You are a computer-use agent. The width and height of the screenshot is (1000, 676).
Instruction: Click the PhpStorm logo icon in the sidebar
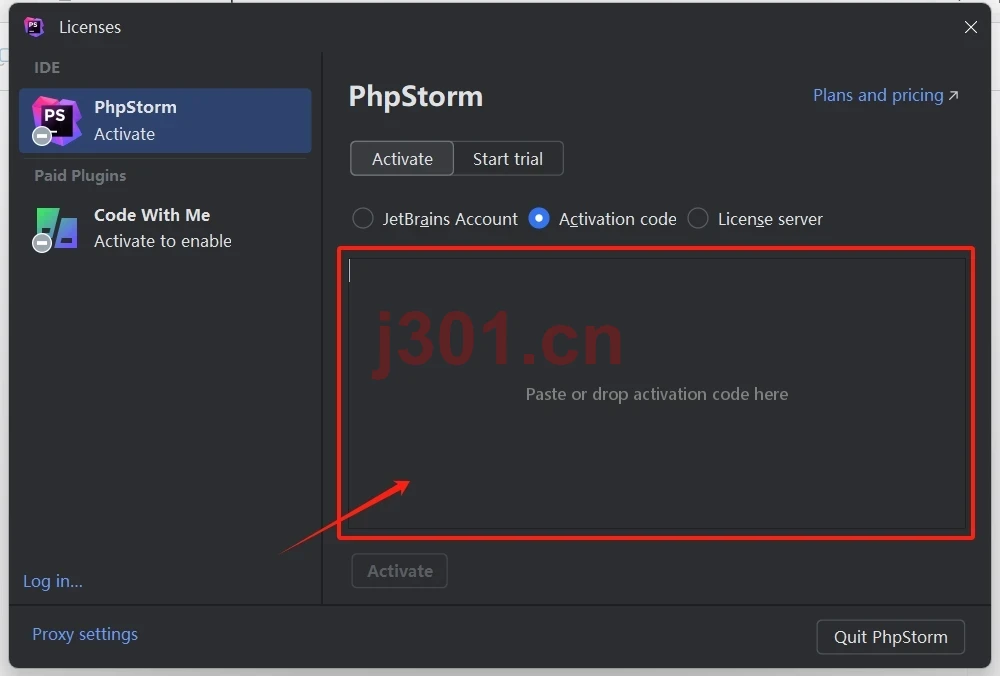(x=57, y=121)
